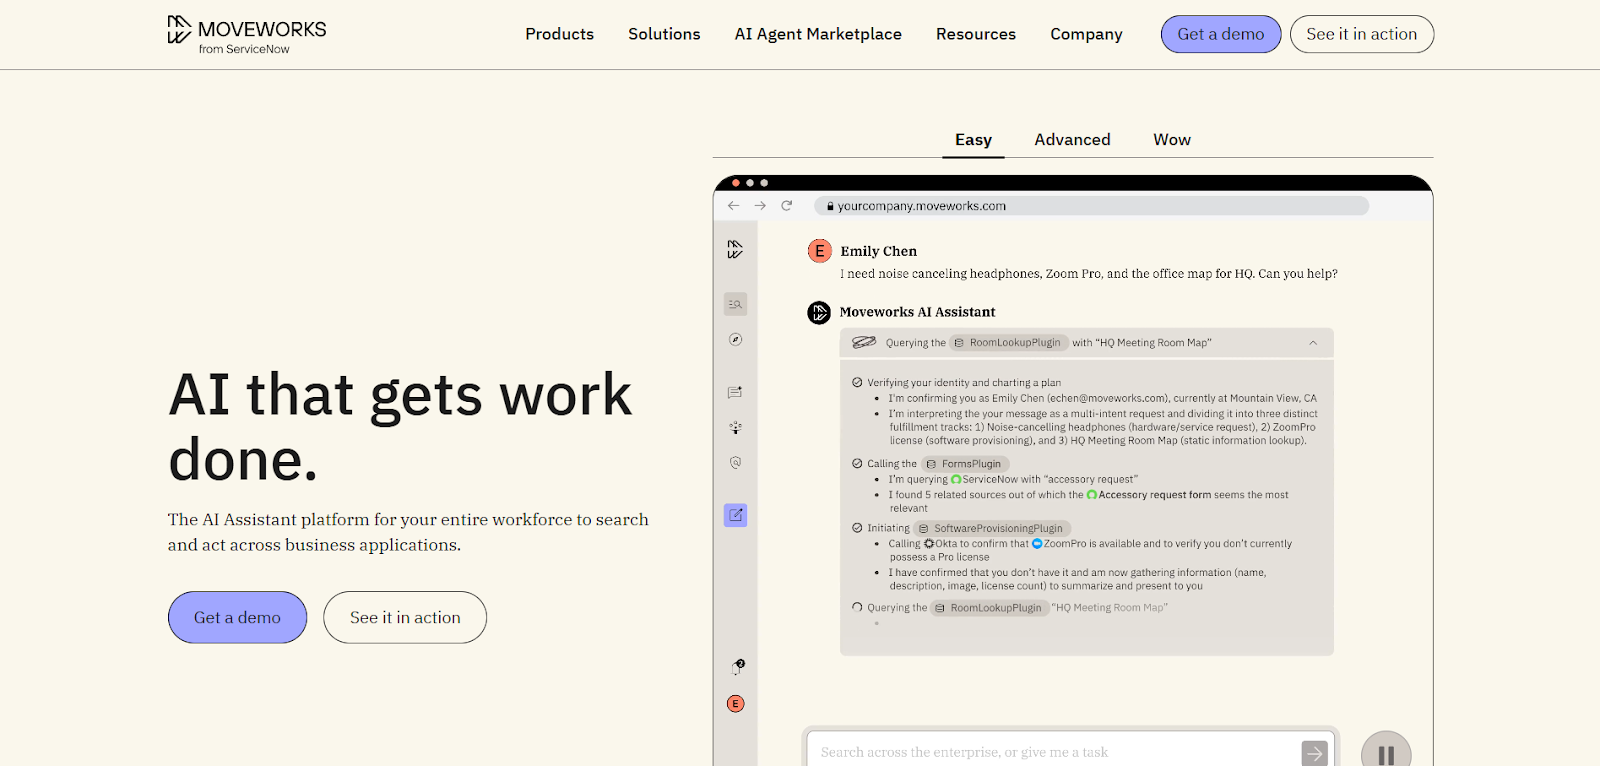Click the orange E profile avatar in the sidebar
This screenshot has height=766, width=1600.
[735, 704]
